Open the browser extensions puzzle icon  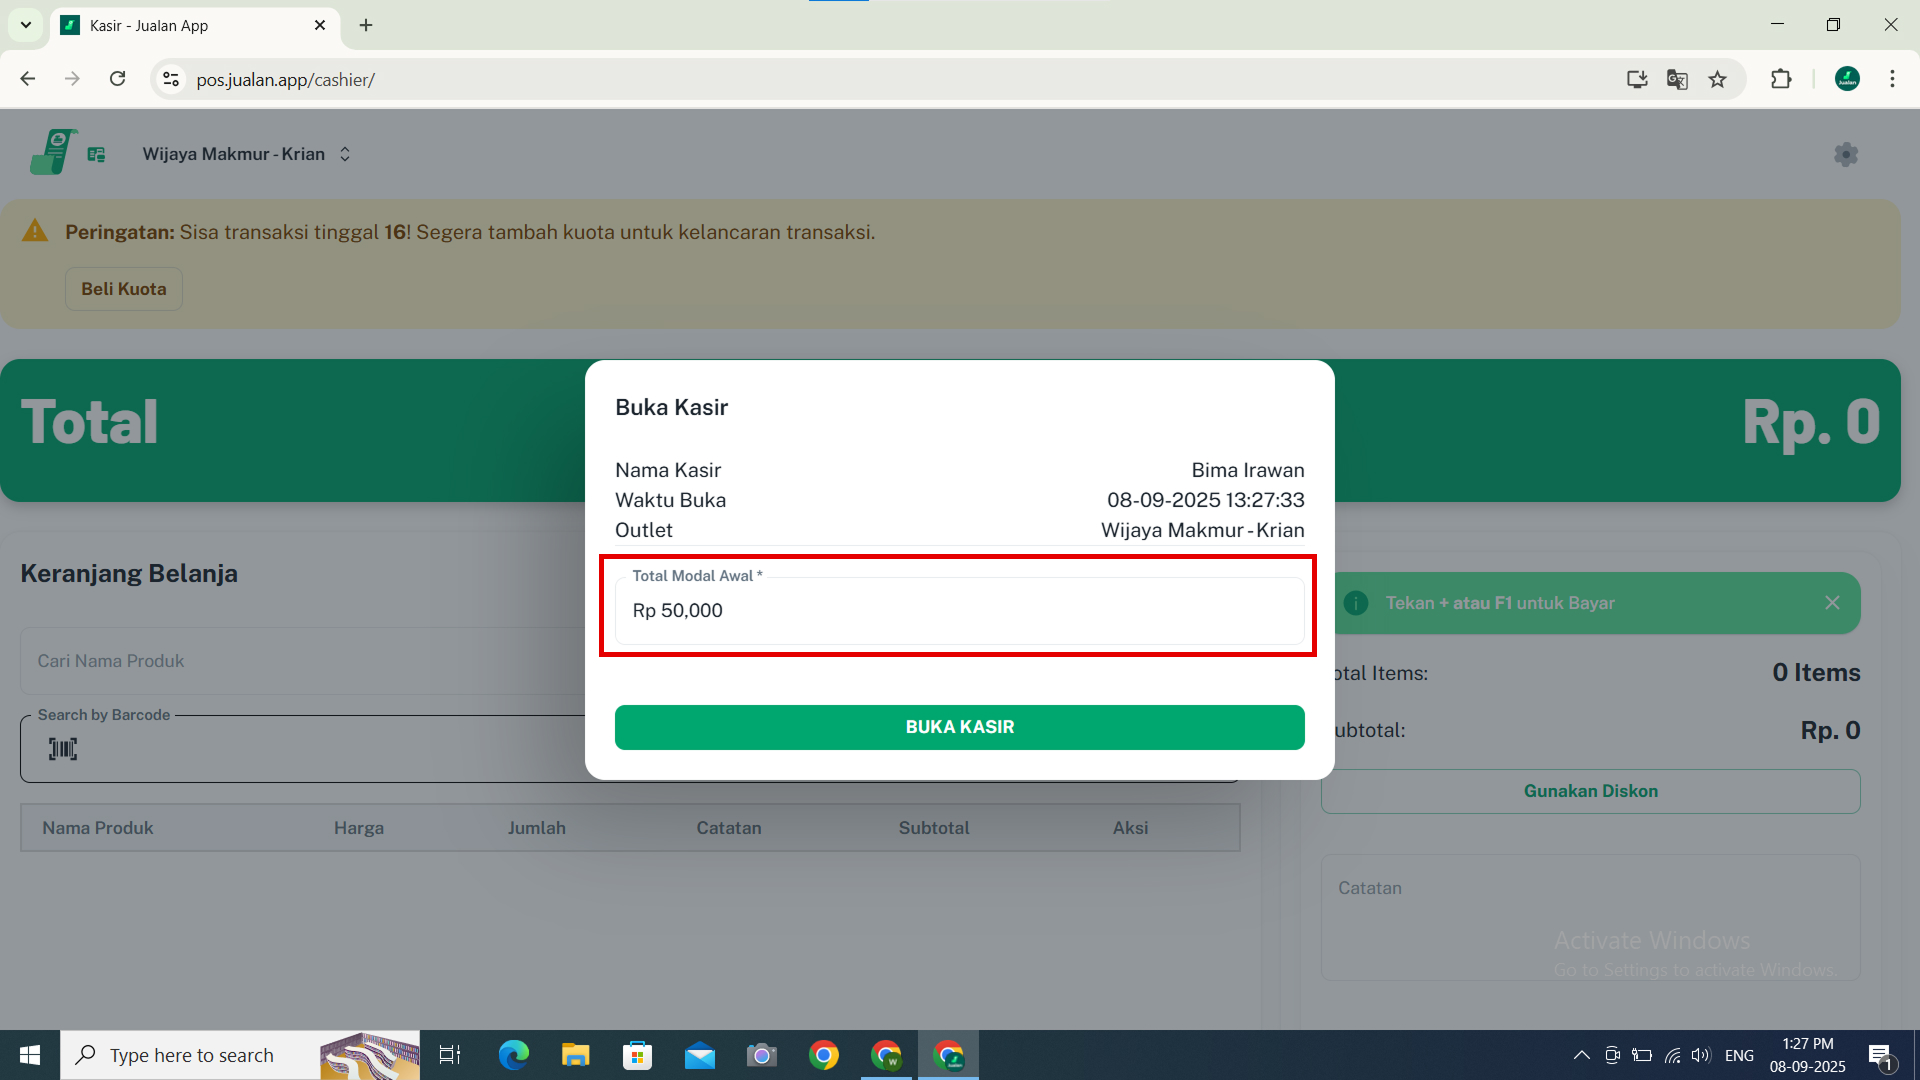[x=1781, y=79]
